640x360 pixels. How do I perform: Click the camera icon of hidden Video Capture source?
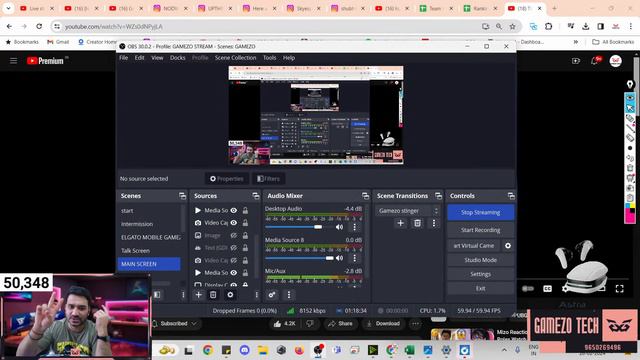[x=198, y=260]
